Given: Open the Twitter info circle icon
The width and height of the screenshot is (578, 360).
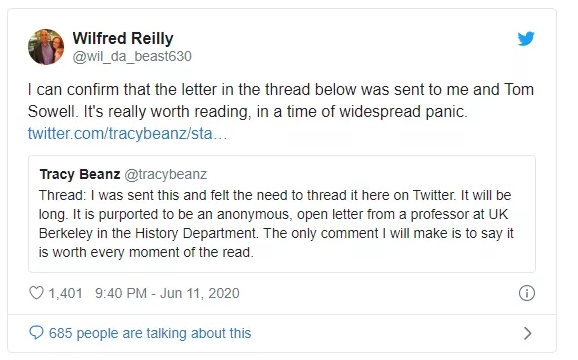Looking at the screenshot, I should (x=526, y=293).
